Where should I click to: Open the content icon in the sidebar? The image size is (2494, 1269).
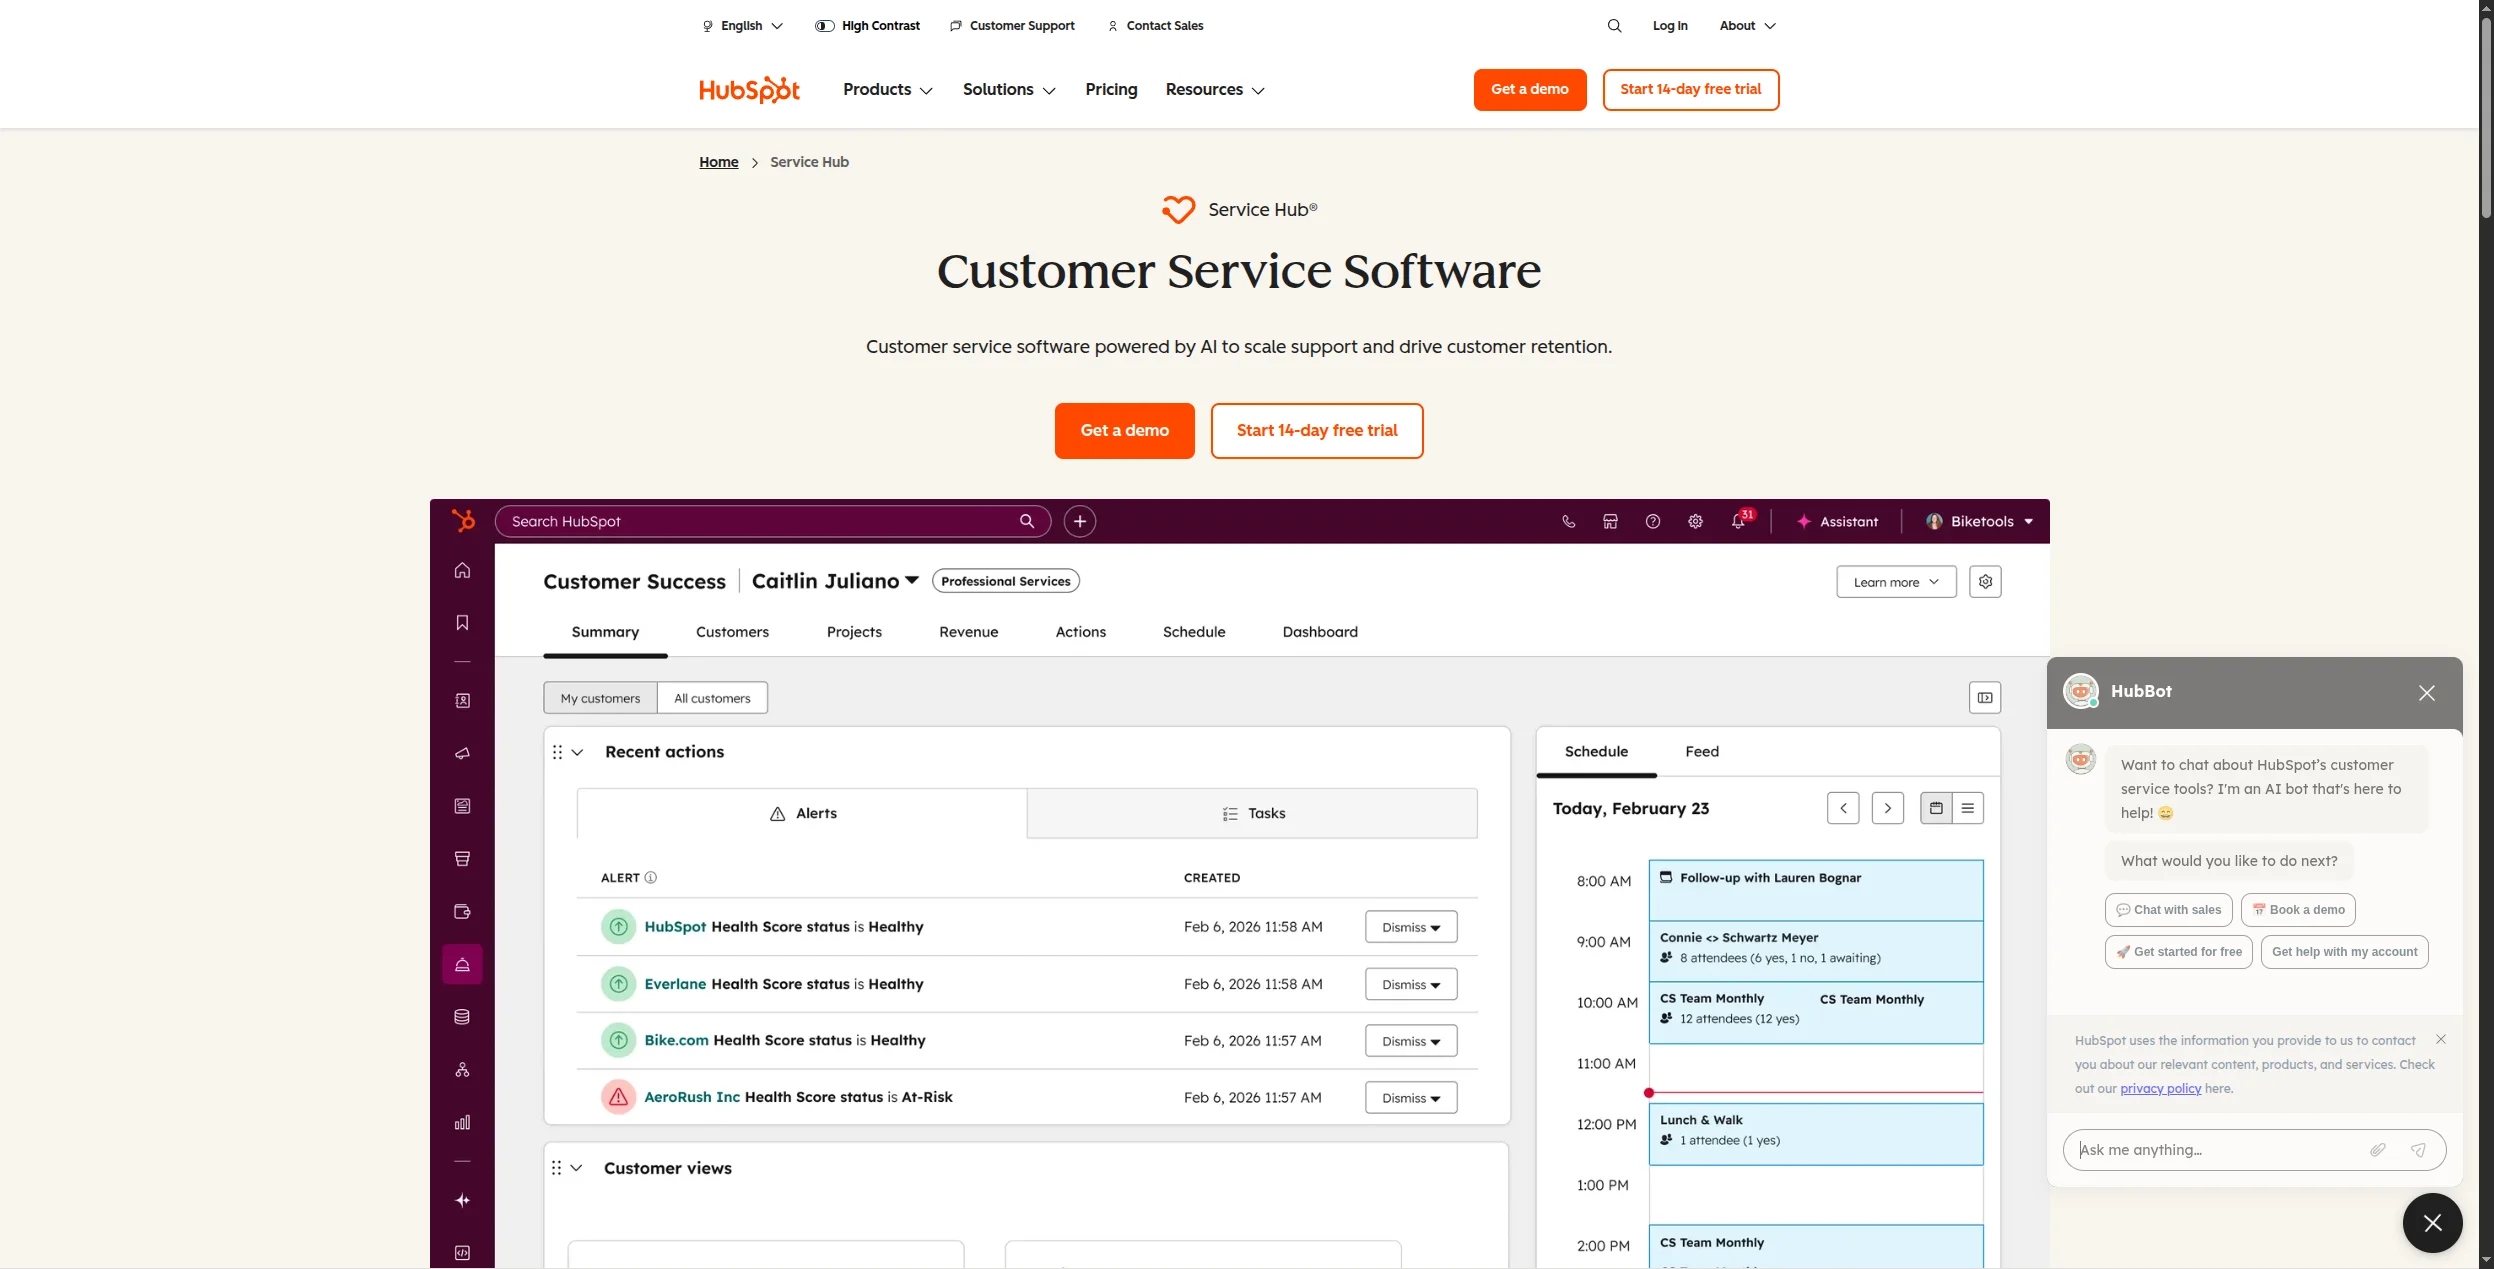point(462,806)
